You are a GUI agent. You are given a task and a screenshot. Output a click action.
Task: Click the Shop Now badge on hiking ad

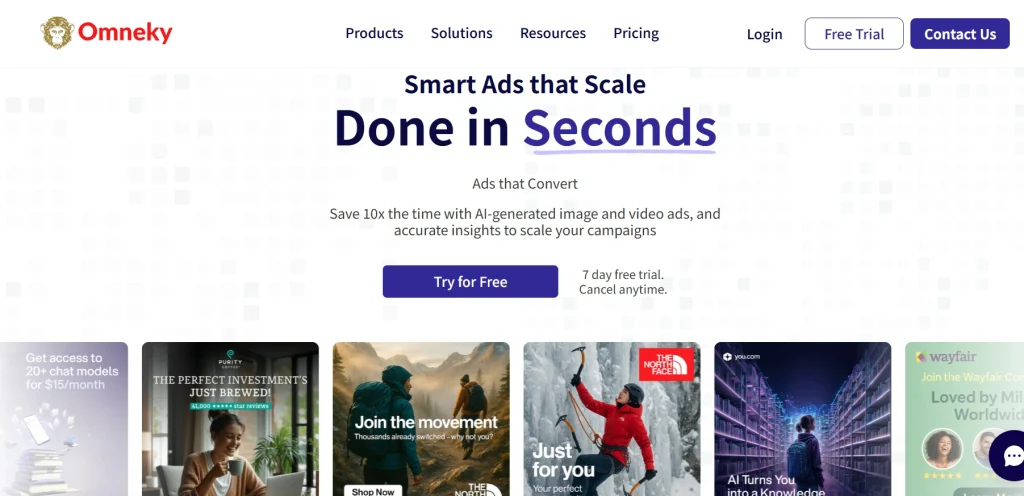click(373, 491)
